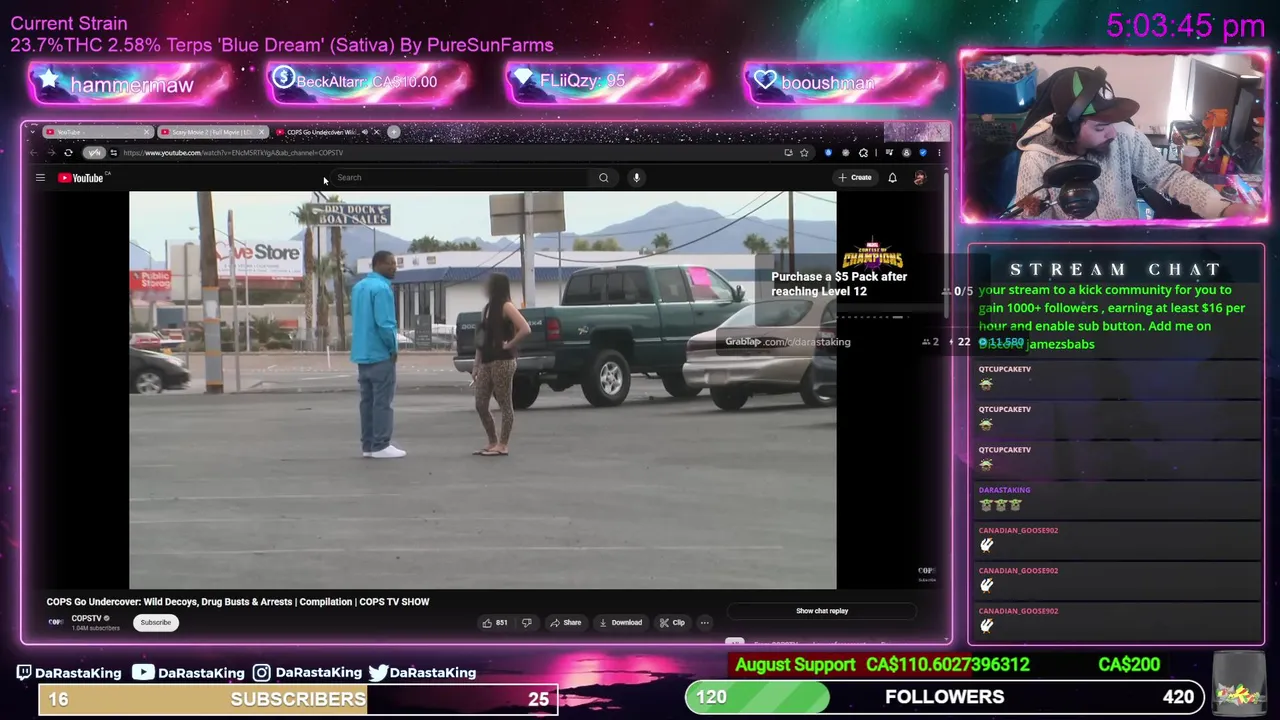Click the Twitch DaRastaKing handle

coord(68,673)
